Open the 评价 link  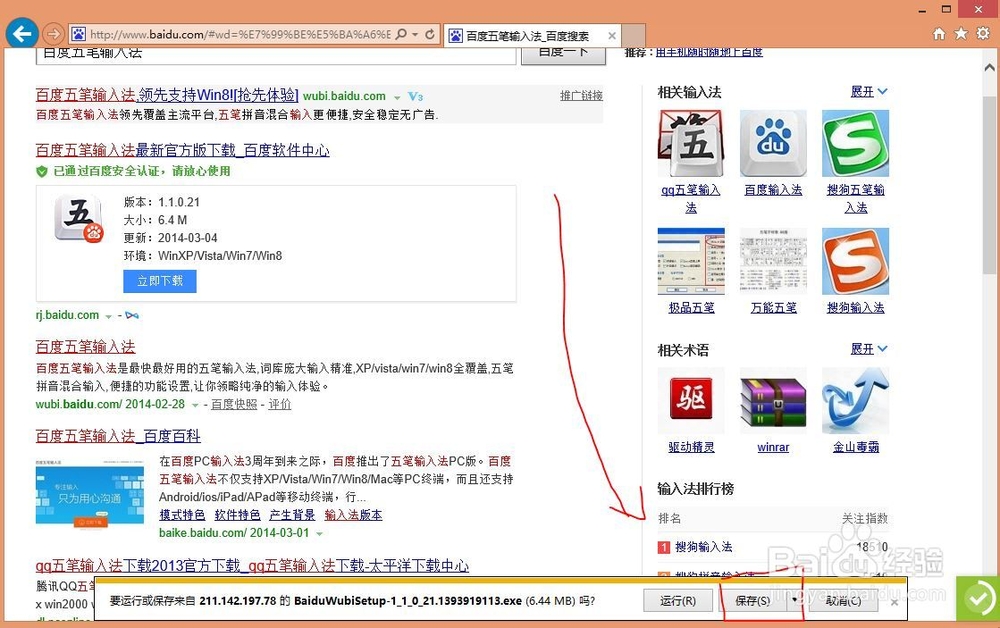[x=279, y=404]
